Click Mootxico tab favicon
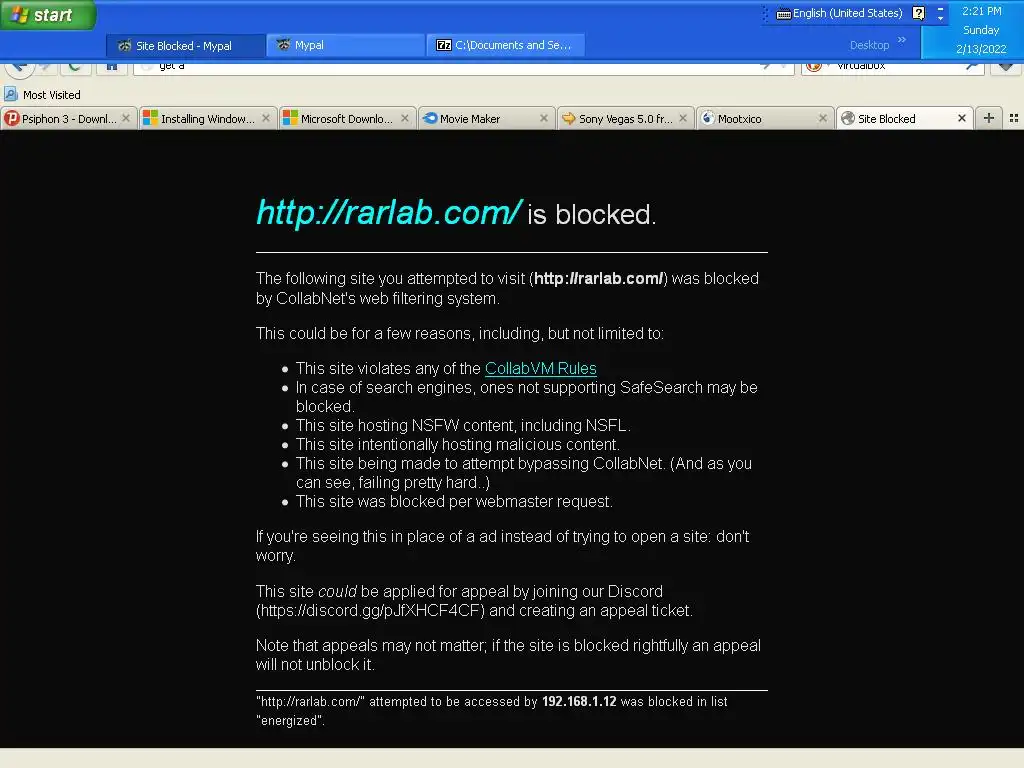The width and height of the screenshot is (1024, 768). [707, 118]
